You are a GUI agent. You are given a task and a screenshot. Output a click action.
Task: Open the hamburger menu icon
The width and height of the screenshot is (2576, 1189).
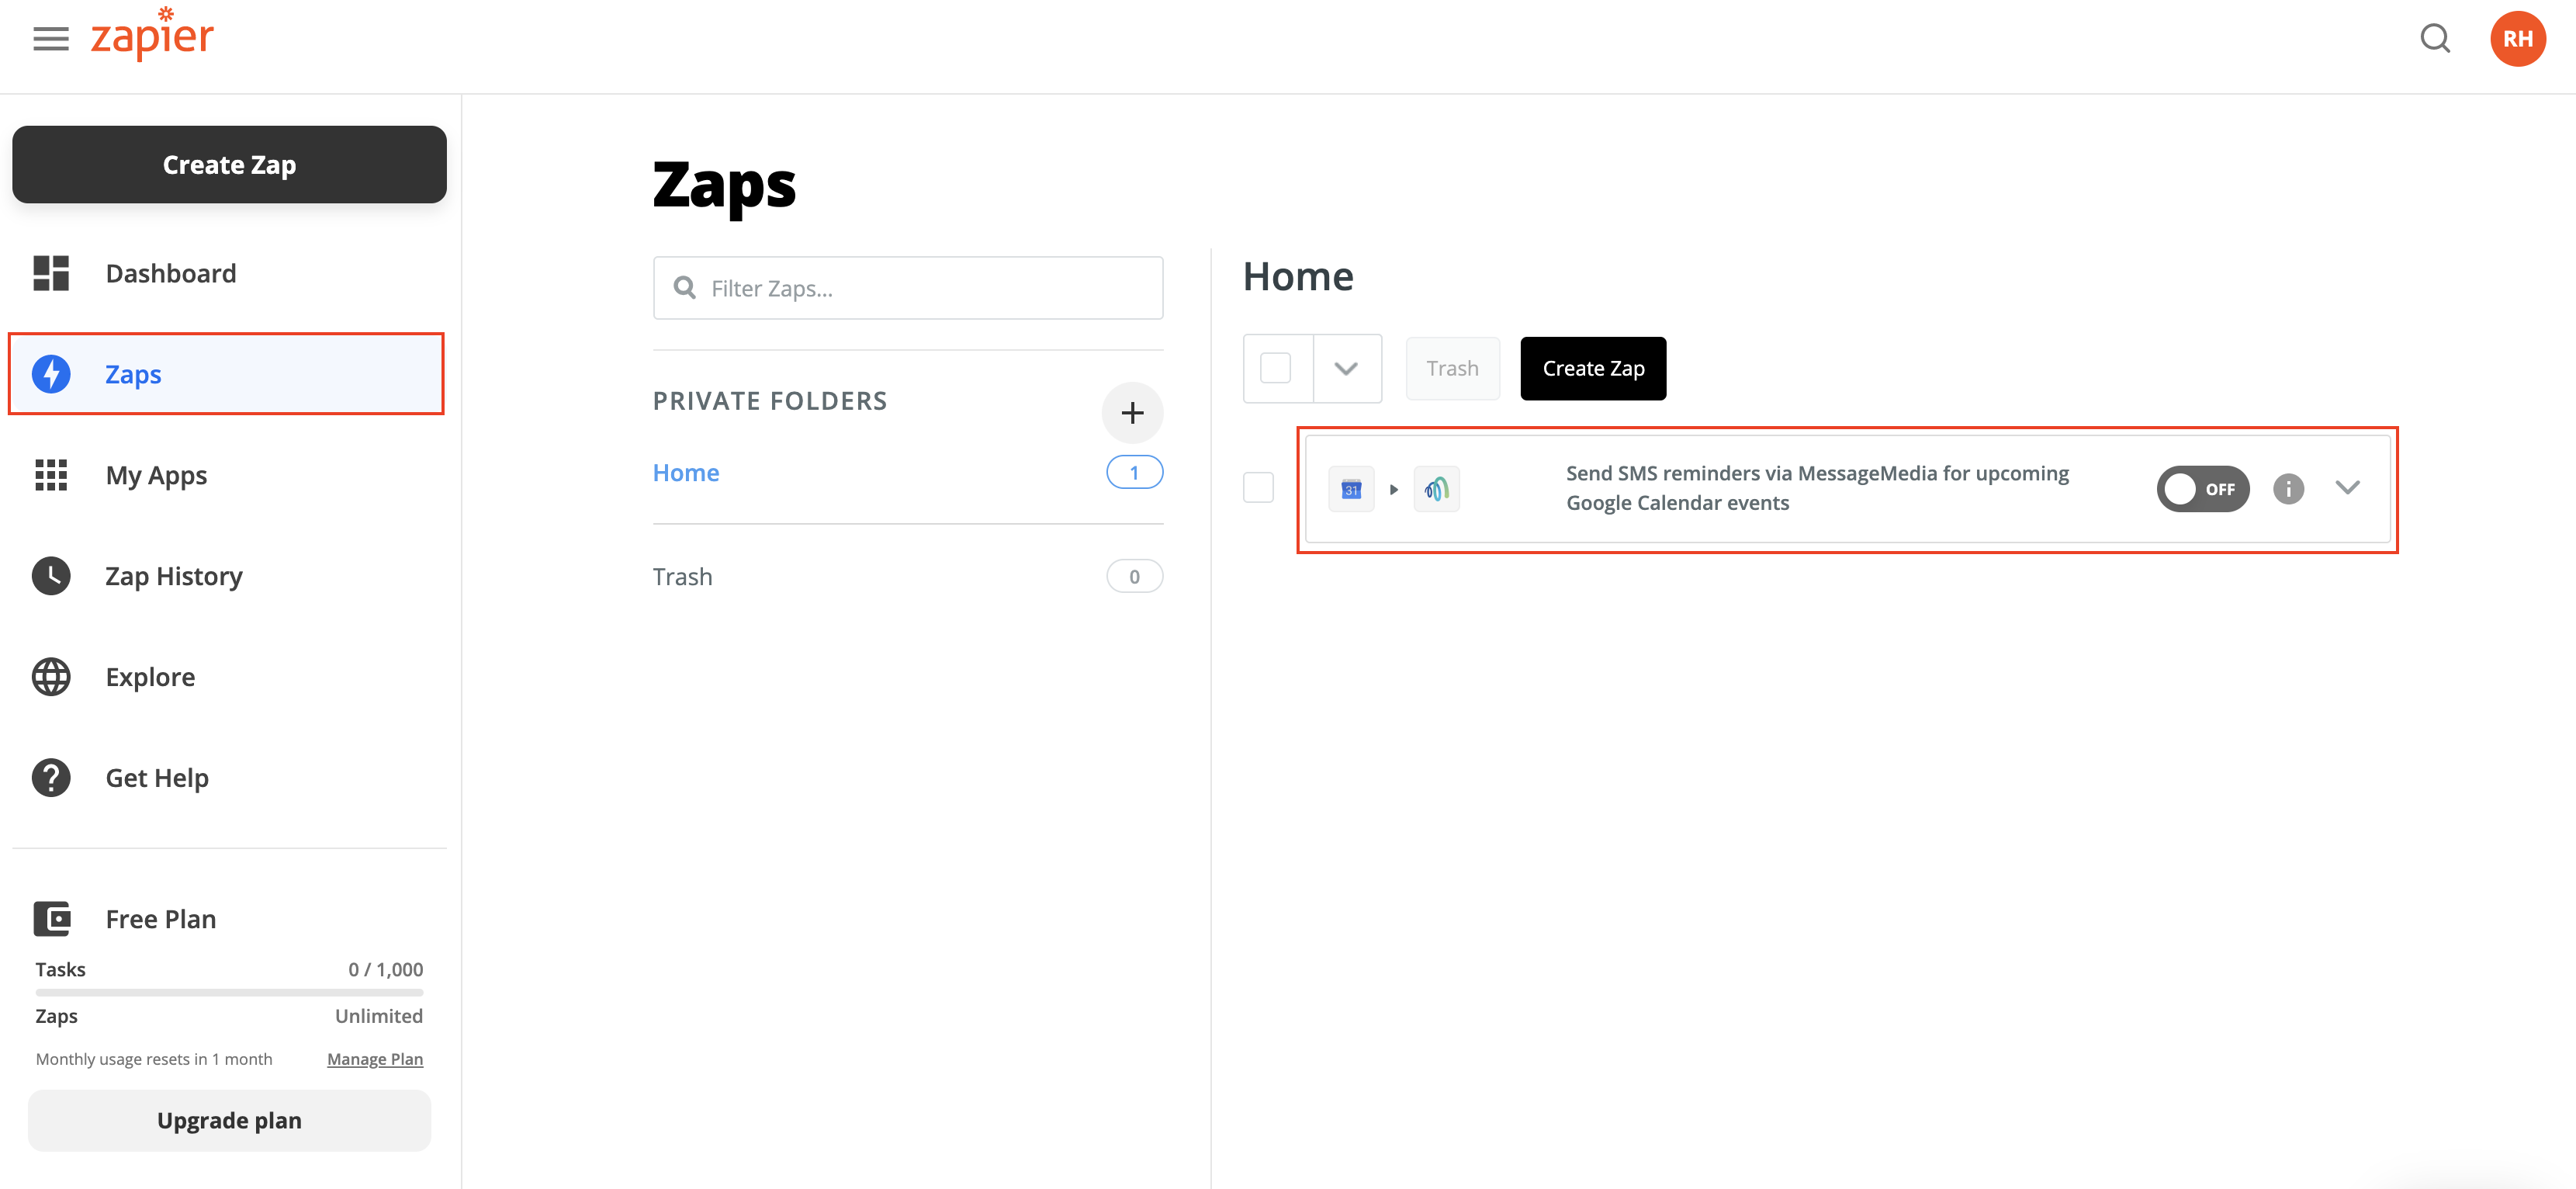51,39
